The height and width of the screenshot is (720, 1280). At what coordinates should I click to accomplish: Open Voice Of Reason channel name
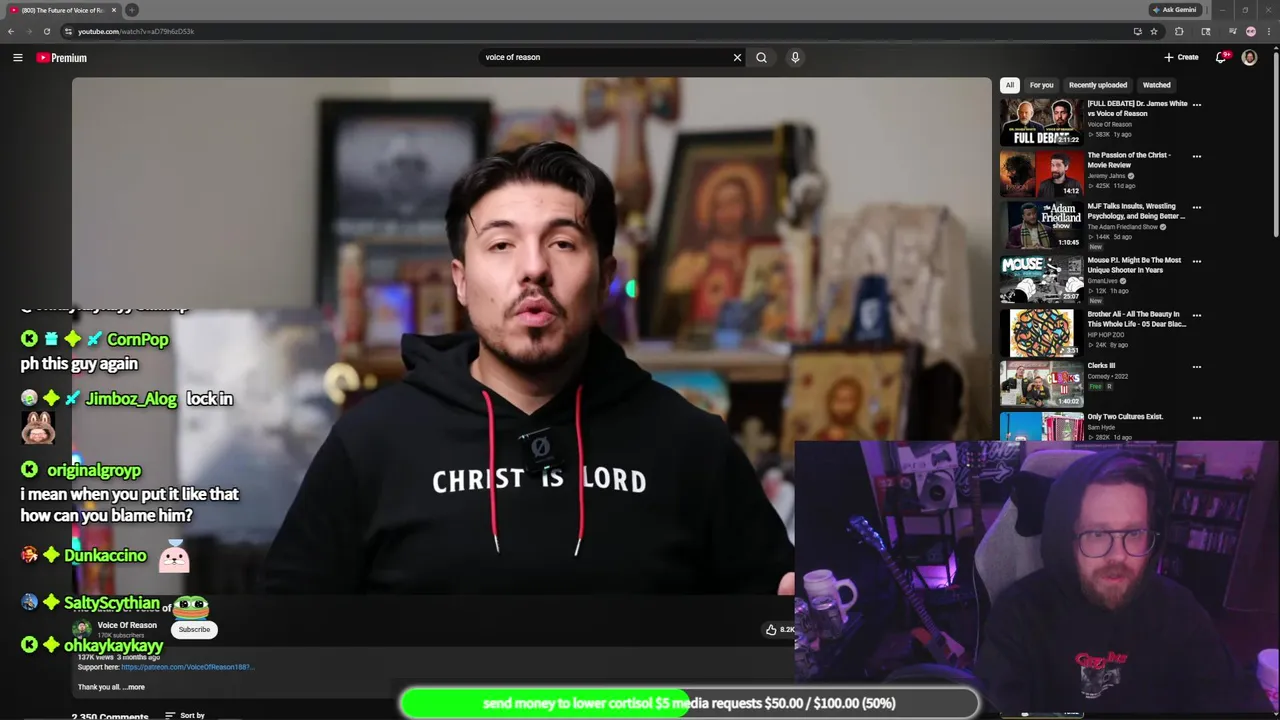click(127, 625)
